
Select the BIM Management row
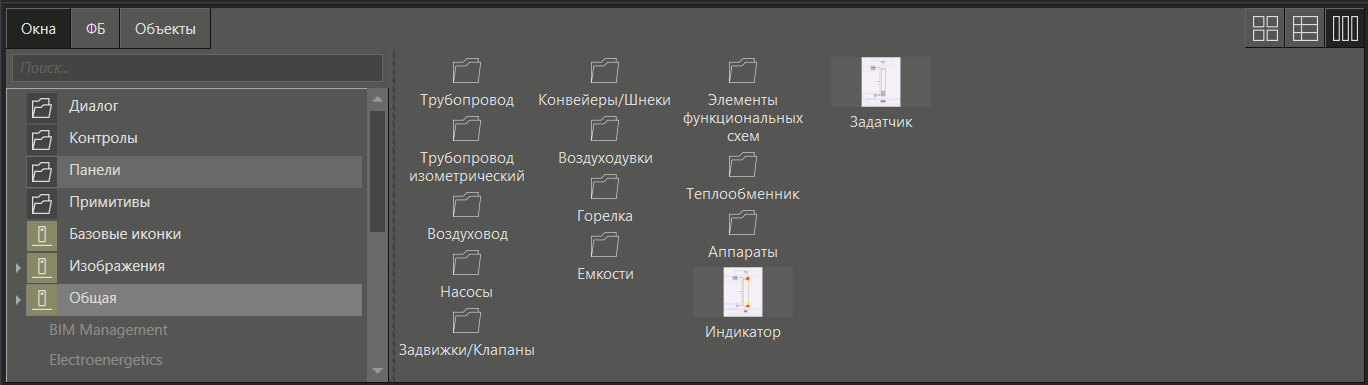108,329
